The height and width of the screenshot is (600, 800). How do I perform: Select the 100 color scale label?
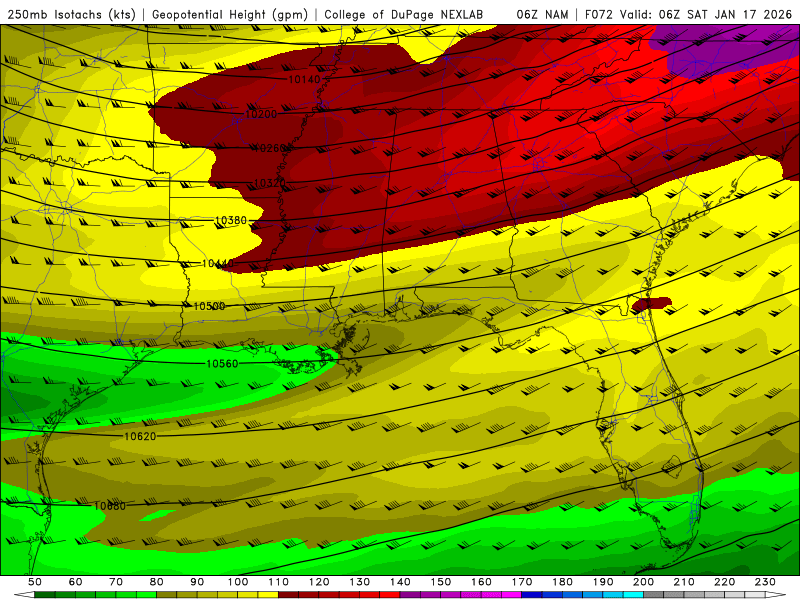238,582
